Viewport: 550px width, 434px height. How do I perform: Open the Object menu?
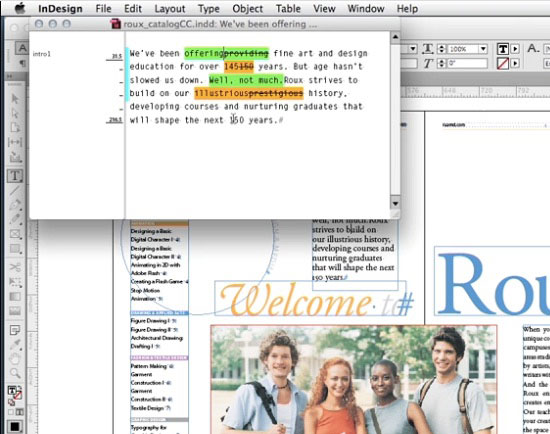[x=247, y=8]
